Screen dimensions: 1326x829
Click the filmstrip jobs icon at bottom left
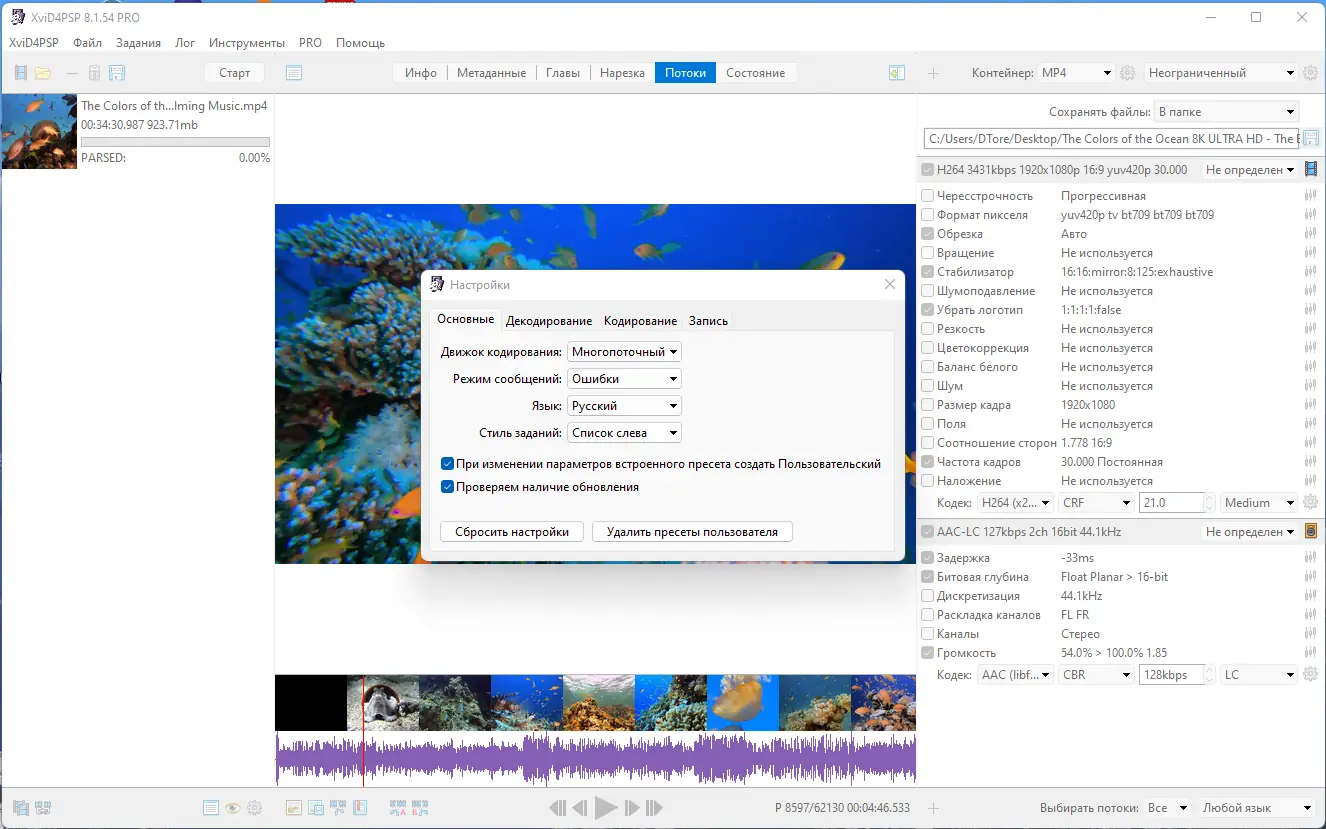pos(20,806)
